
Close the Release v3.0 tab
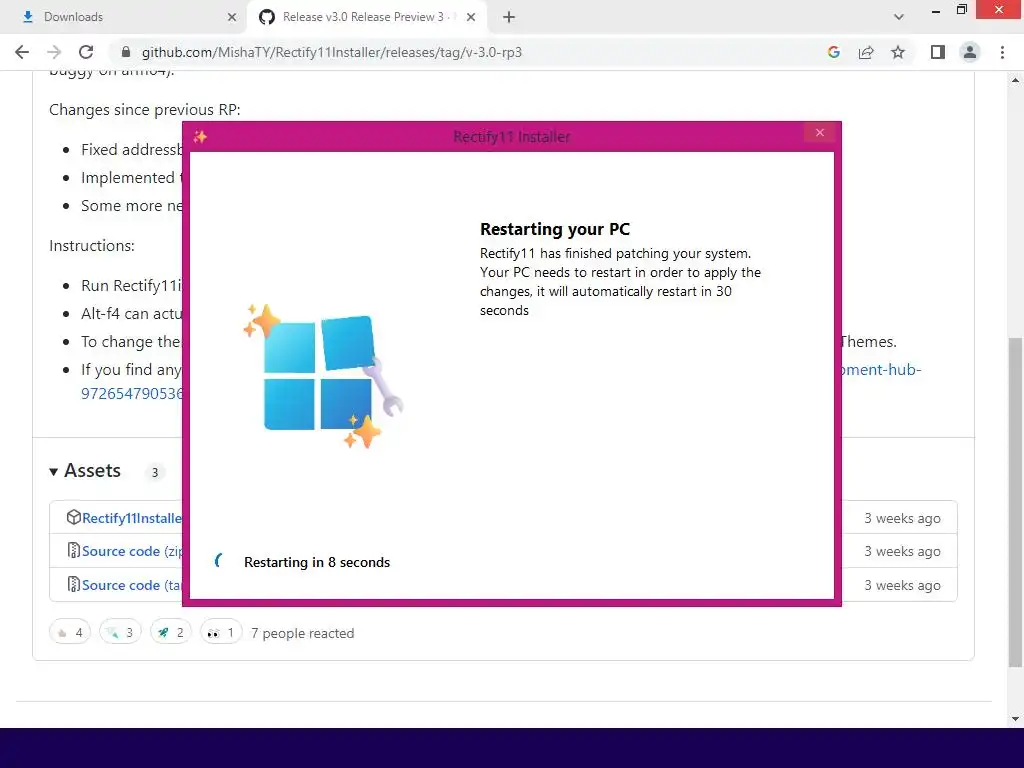tap(471, 17)
